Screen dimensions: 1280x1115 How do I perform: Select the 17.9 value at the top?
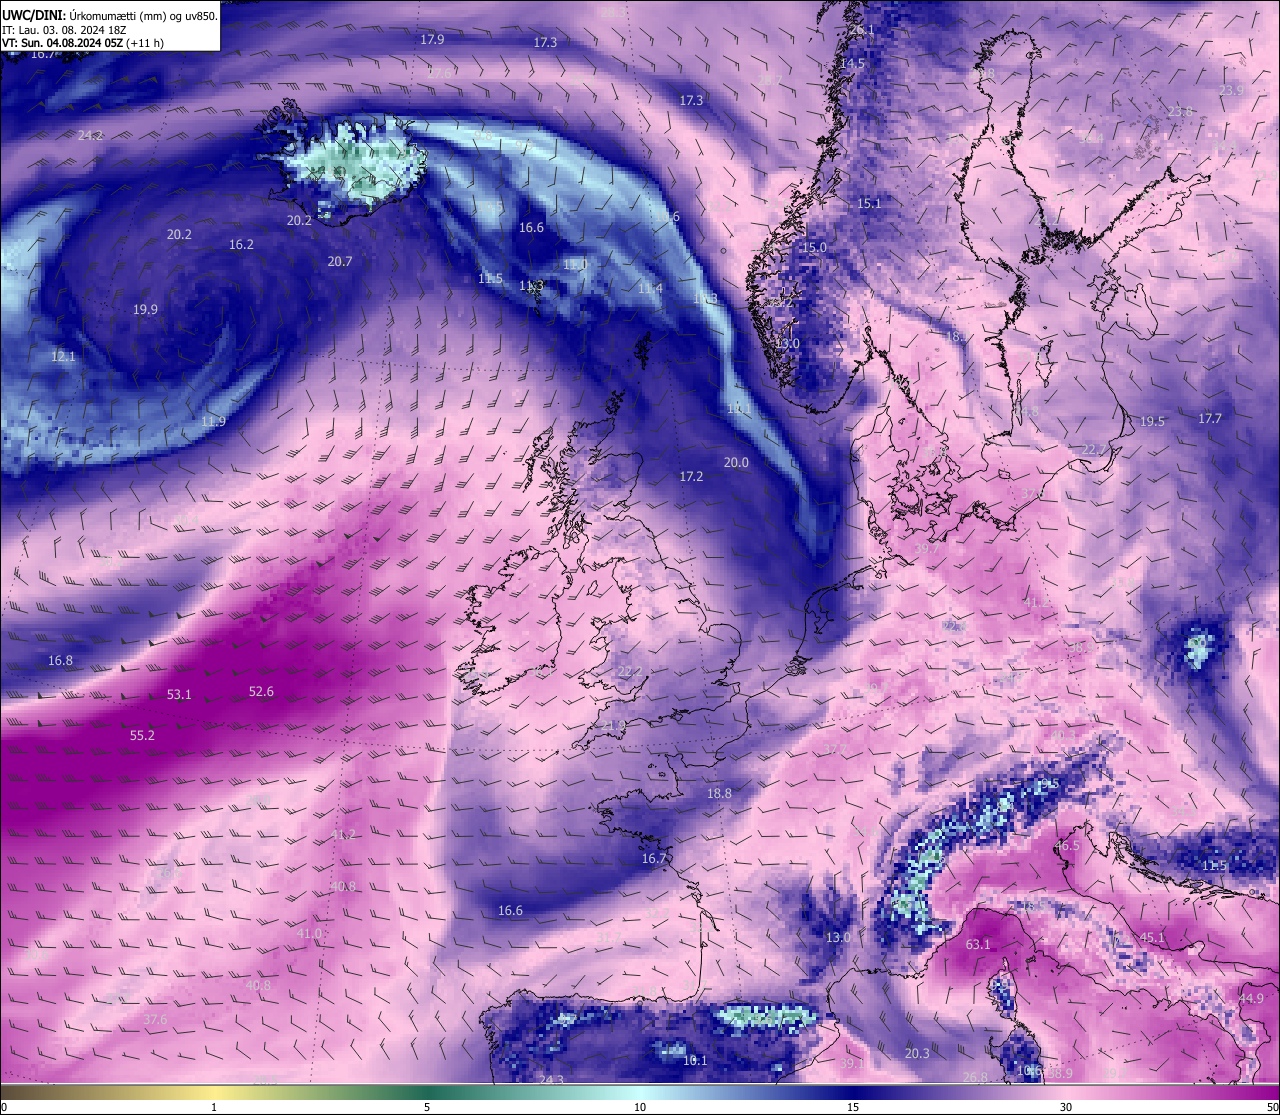[x=432, y=40]
